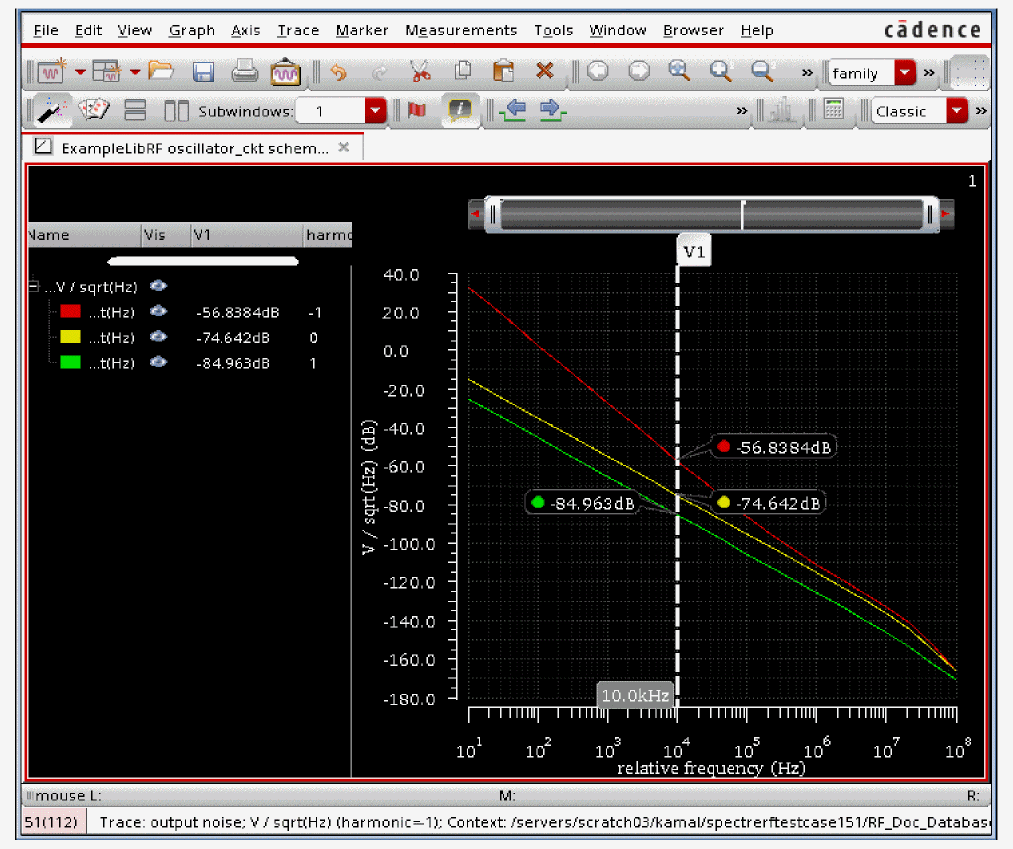Click the open folder icon
Image resolution: width=1013 pixels, height=849 pixels.
coord(161,72)
